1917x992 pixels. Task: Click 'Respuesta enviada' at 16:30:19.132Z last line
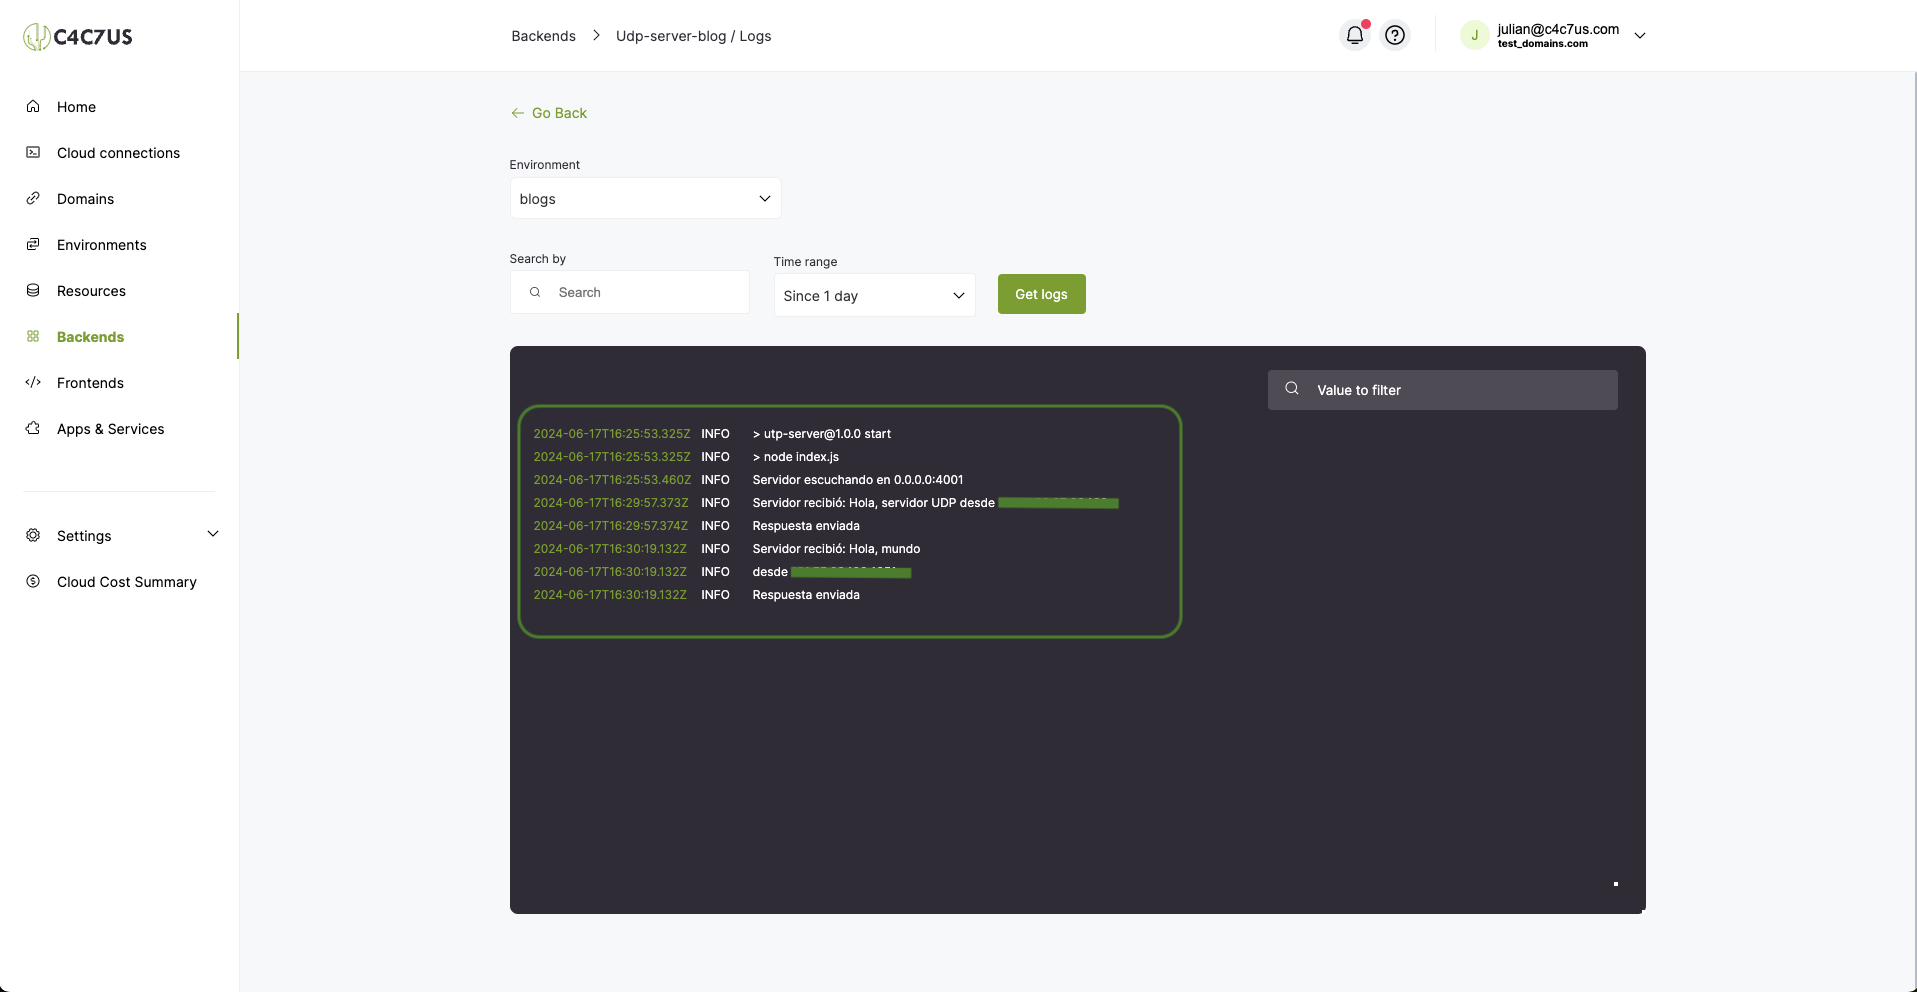805,595
